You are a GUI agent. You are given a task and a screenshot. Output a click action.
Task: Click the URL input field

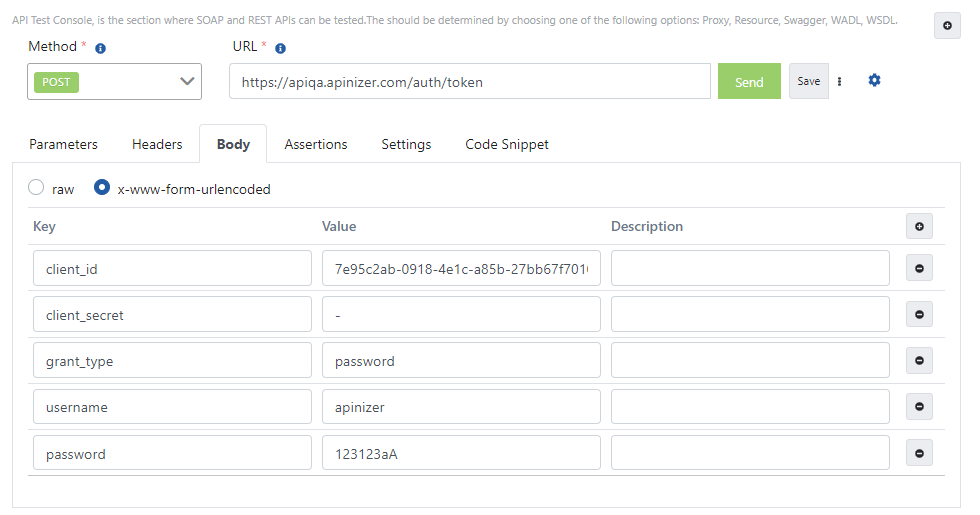[x=470, y=82]
